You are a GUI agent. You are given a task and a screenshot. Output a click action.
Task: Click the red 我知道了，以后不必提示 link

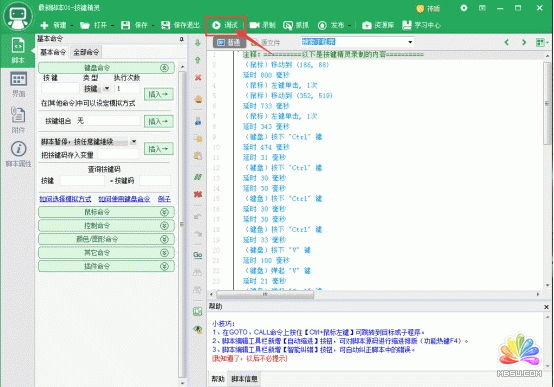[x=250, y=358]
